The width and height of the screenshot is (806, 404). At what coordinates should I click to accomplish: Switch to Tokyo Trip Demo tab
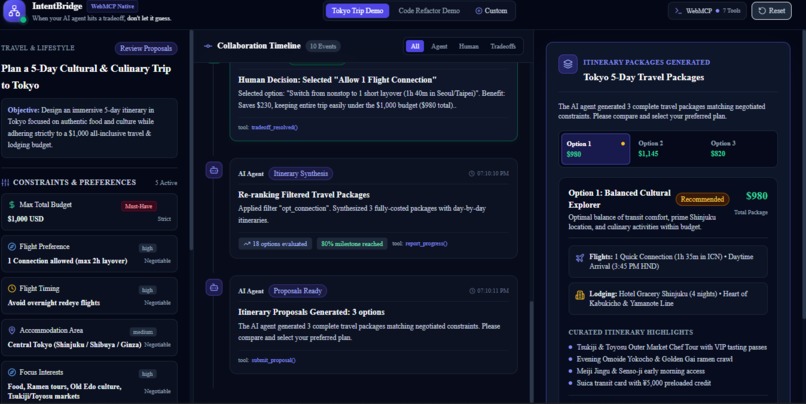tap(357, 11)
